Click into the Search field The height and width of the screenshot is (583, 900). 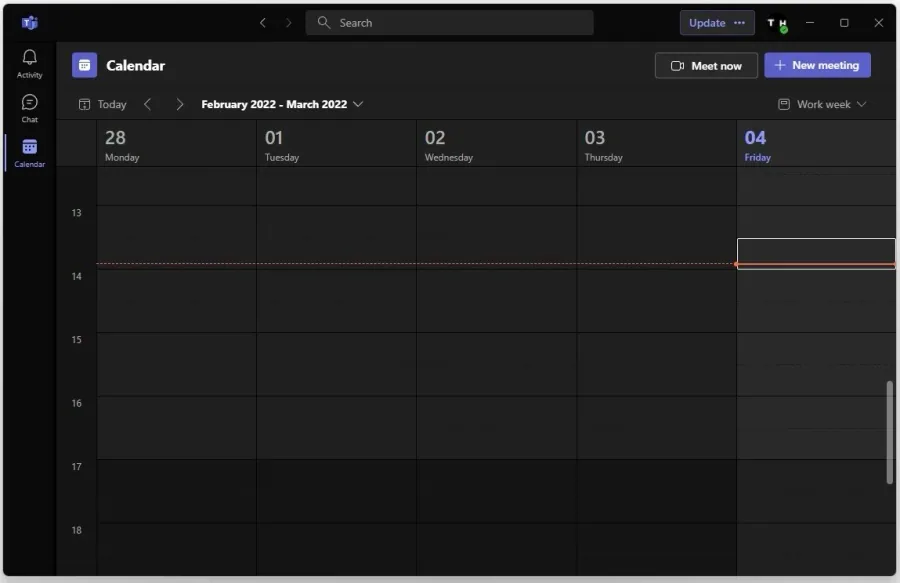[449, 22]
